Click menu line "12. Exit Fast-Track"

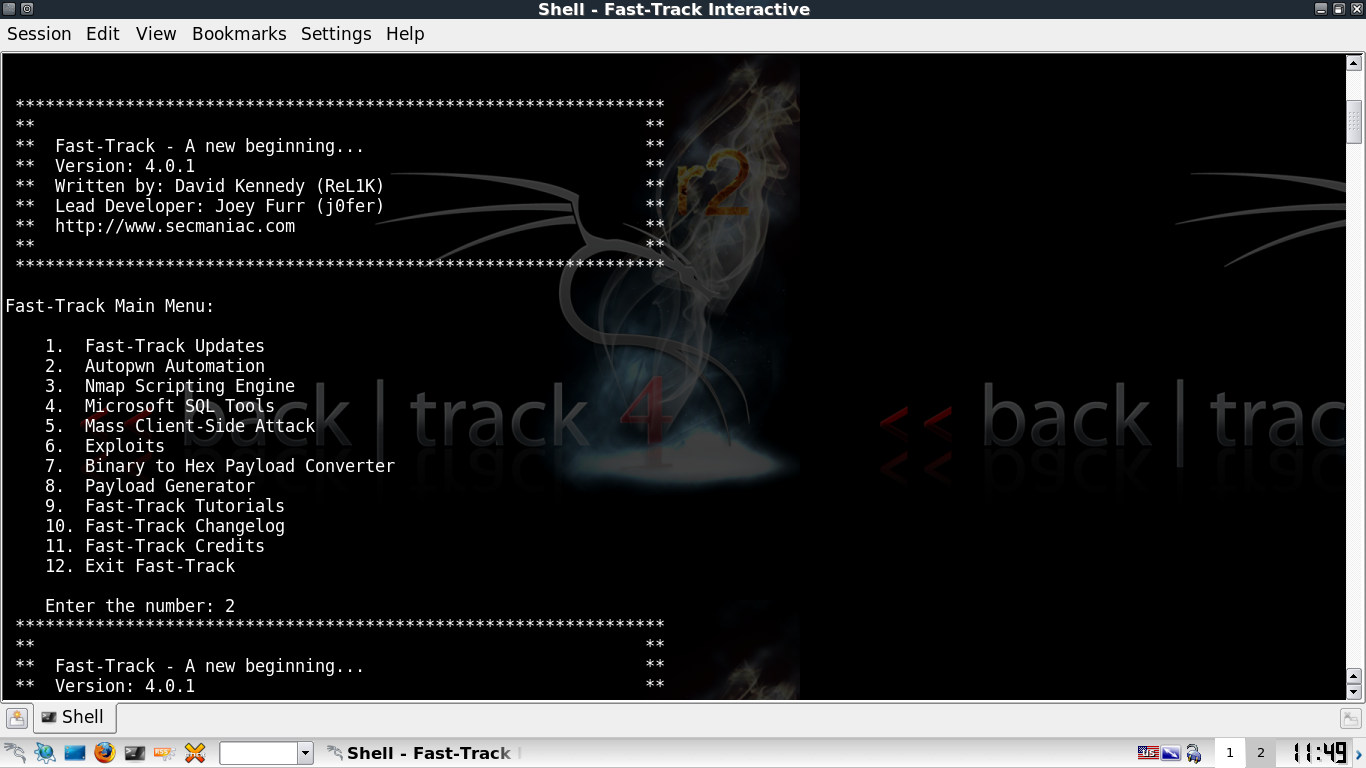click(x=140, y=566)
